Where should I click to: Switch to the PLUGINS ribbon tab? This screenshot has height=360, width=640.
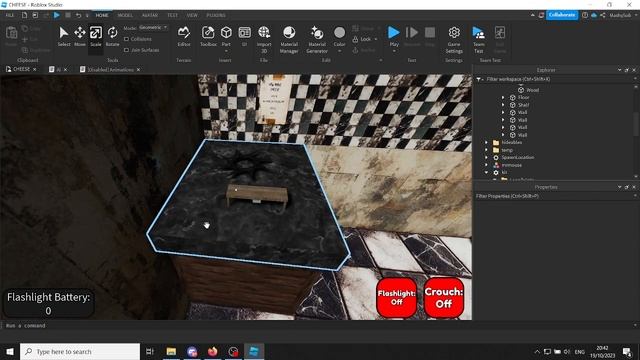pos(216,15)
